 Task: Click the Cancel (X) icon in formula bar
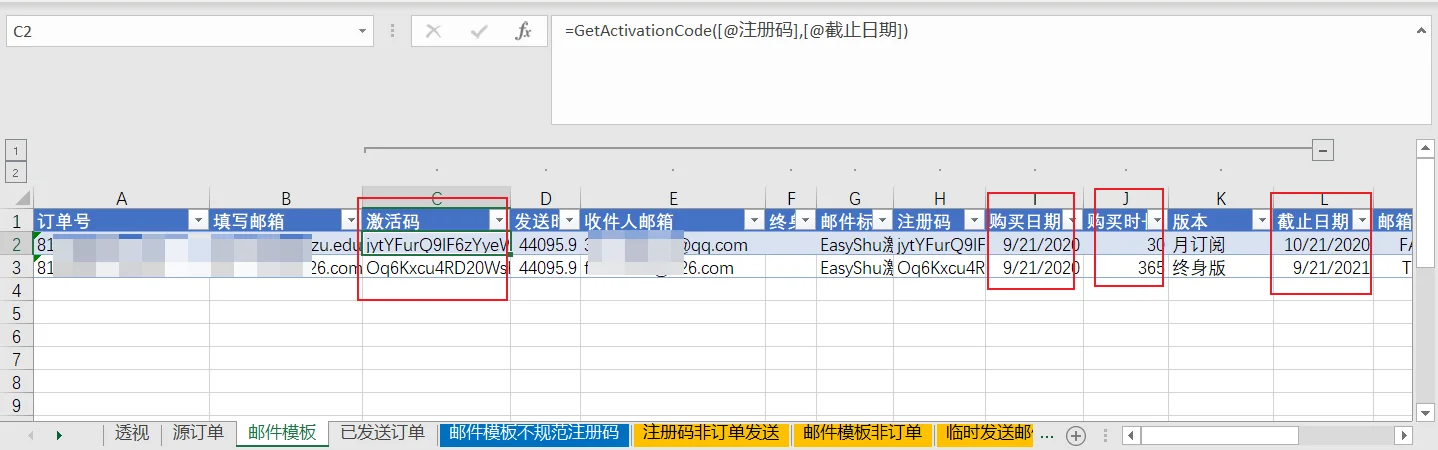(433, 31)
